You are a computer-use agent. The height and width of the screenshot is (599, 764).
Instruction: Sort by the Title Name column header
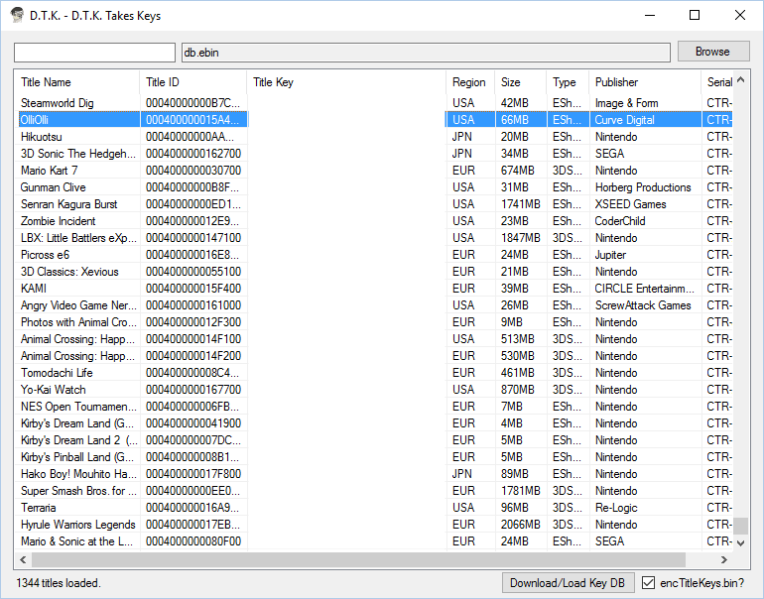tap(78, 82)
